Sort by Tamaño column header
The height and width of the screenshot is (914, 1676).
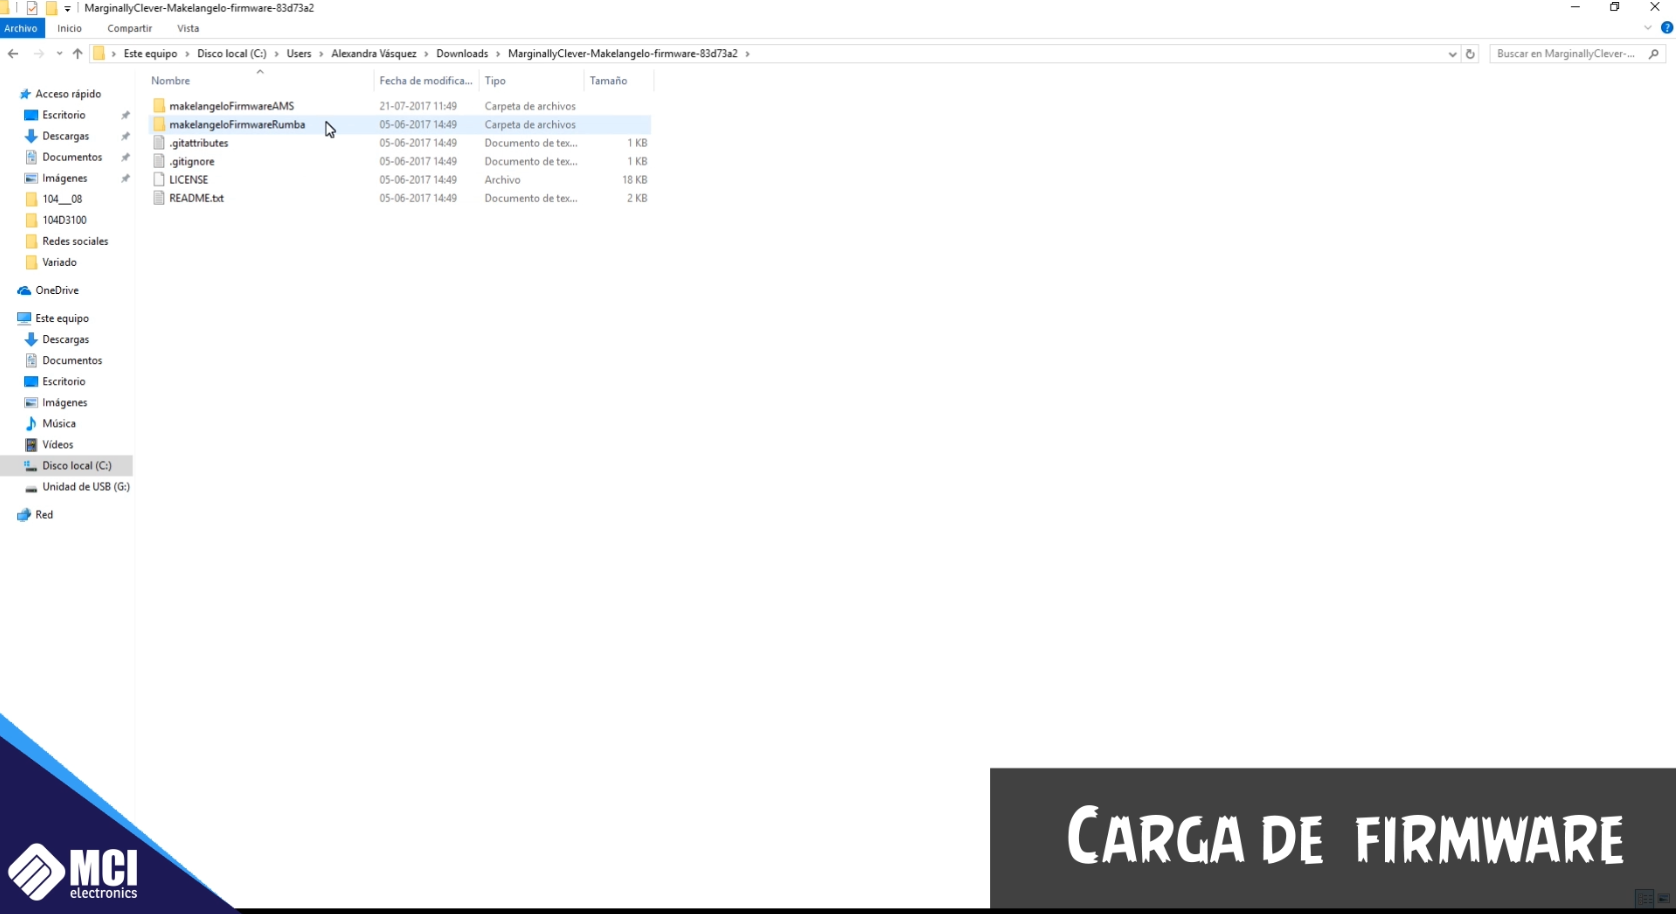point(618,80)
